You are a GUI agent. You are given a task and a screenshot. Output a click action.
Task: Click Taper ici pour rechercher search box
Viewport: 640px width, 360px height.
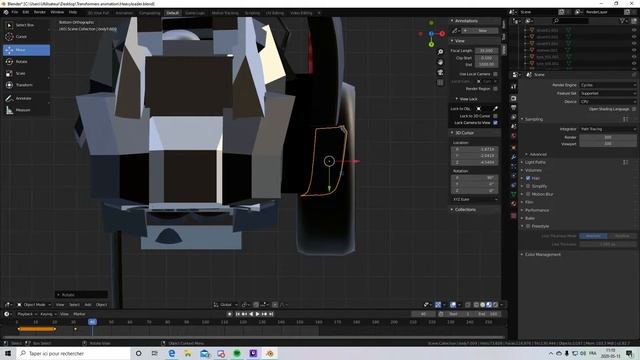pyautogui.click(x=73, y=353)
